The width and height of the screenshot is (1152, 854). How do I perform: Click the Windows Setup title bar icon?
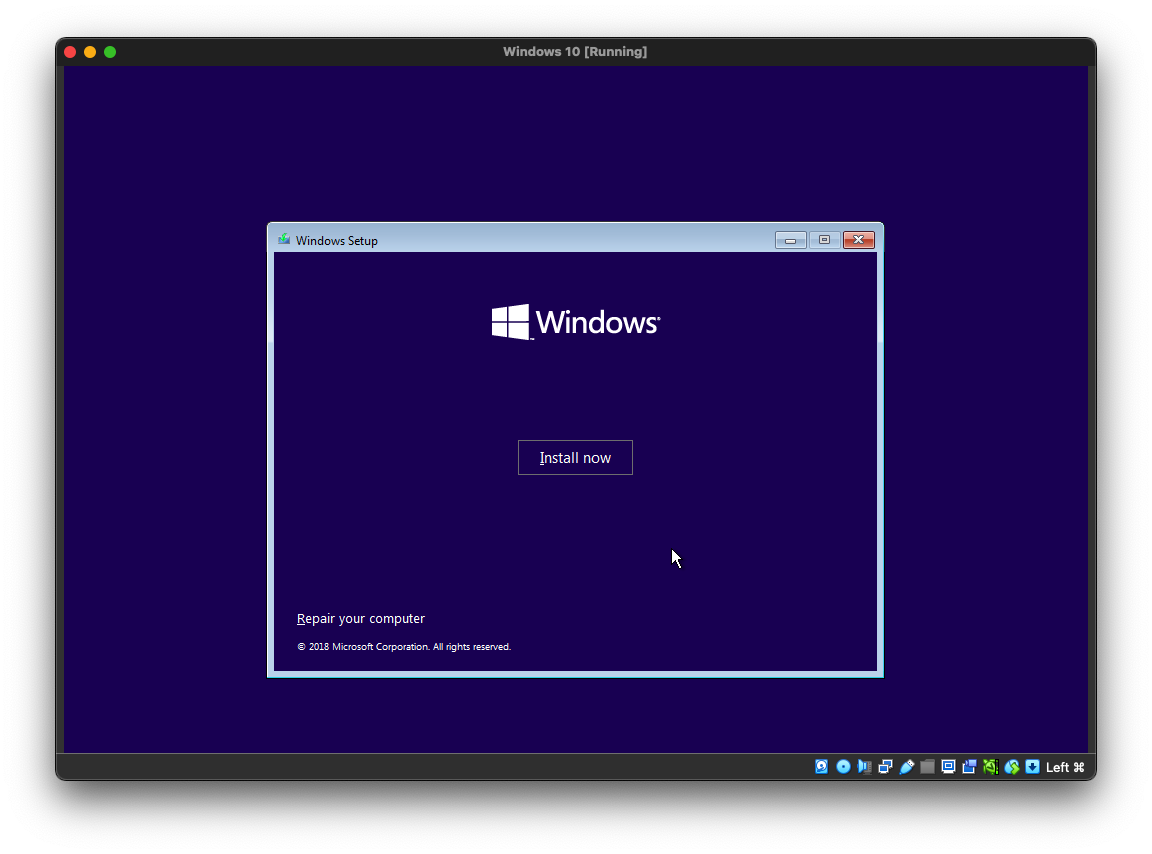(x=284, y=240)
